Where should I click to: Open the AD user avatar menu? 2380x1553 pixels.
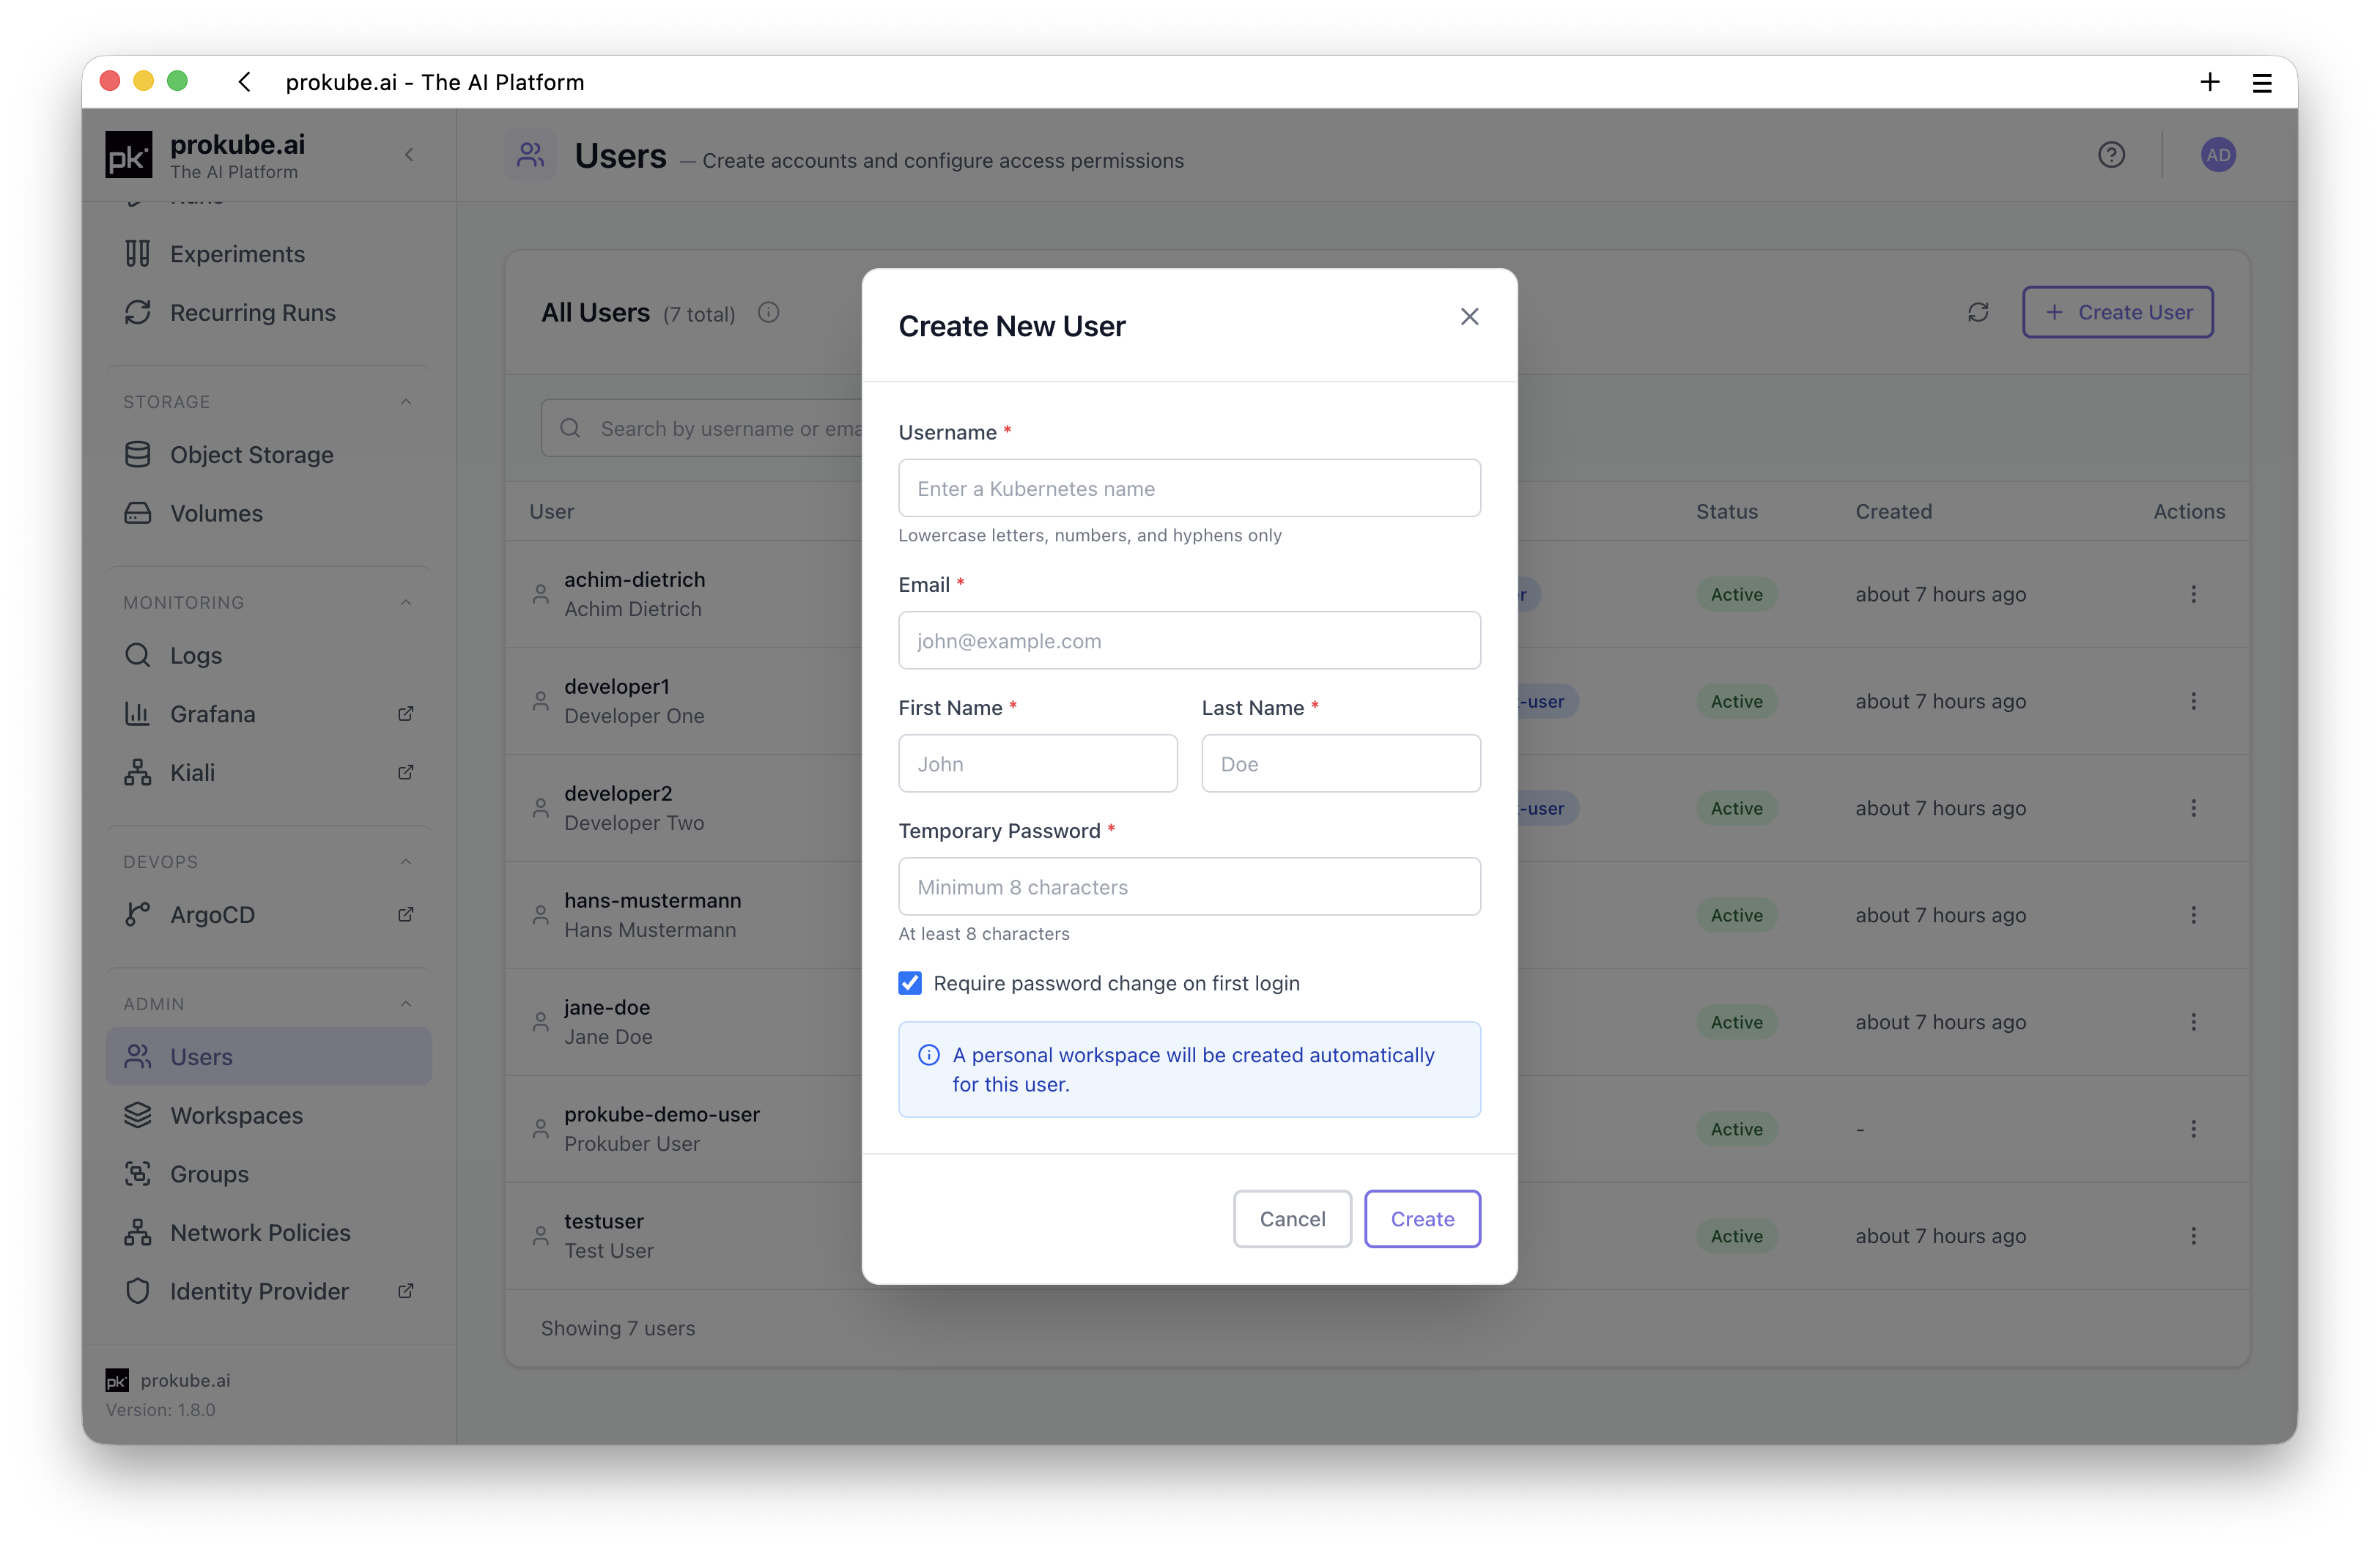tap(2218, 155)
